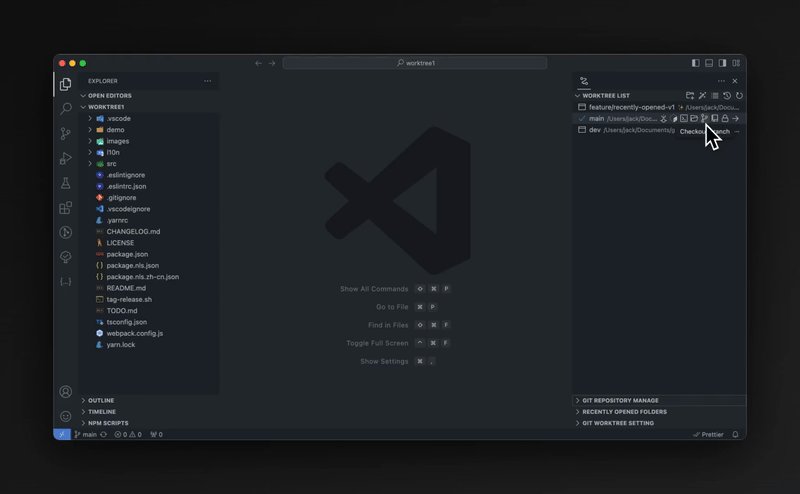This screenshot has width=800, height=494.
Task: Click the ports forwarded count in status bar
Action: coord(157,434)
